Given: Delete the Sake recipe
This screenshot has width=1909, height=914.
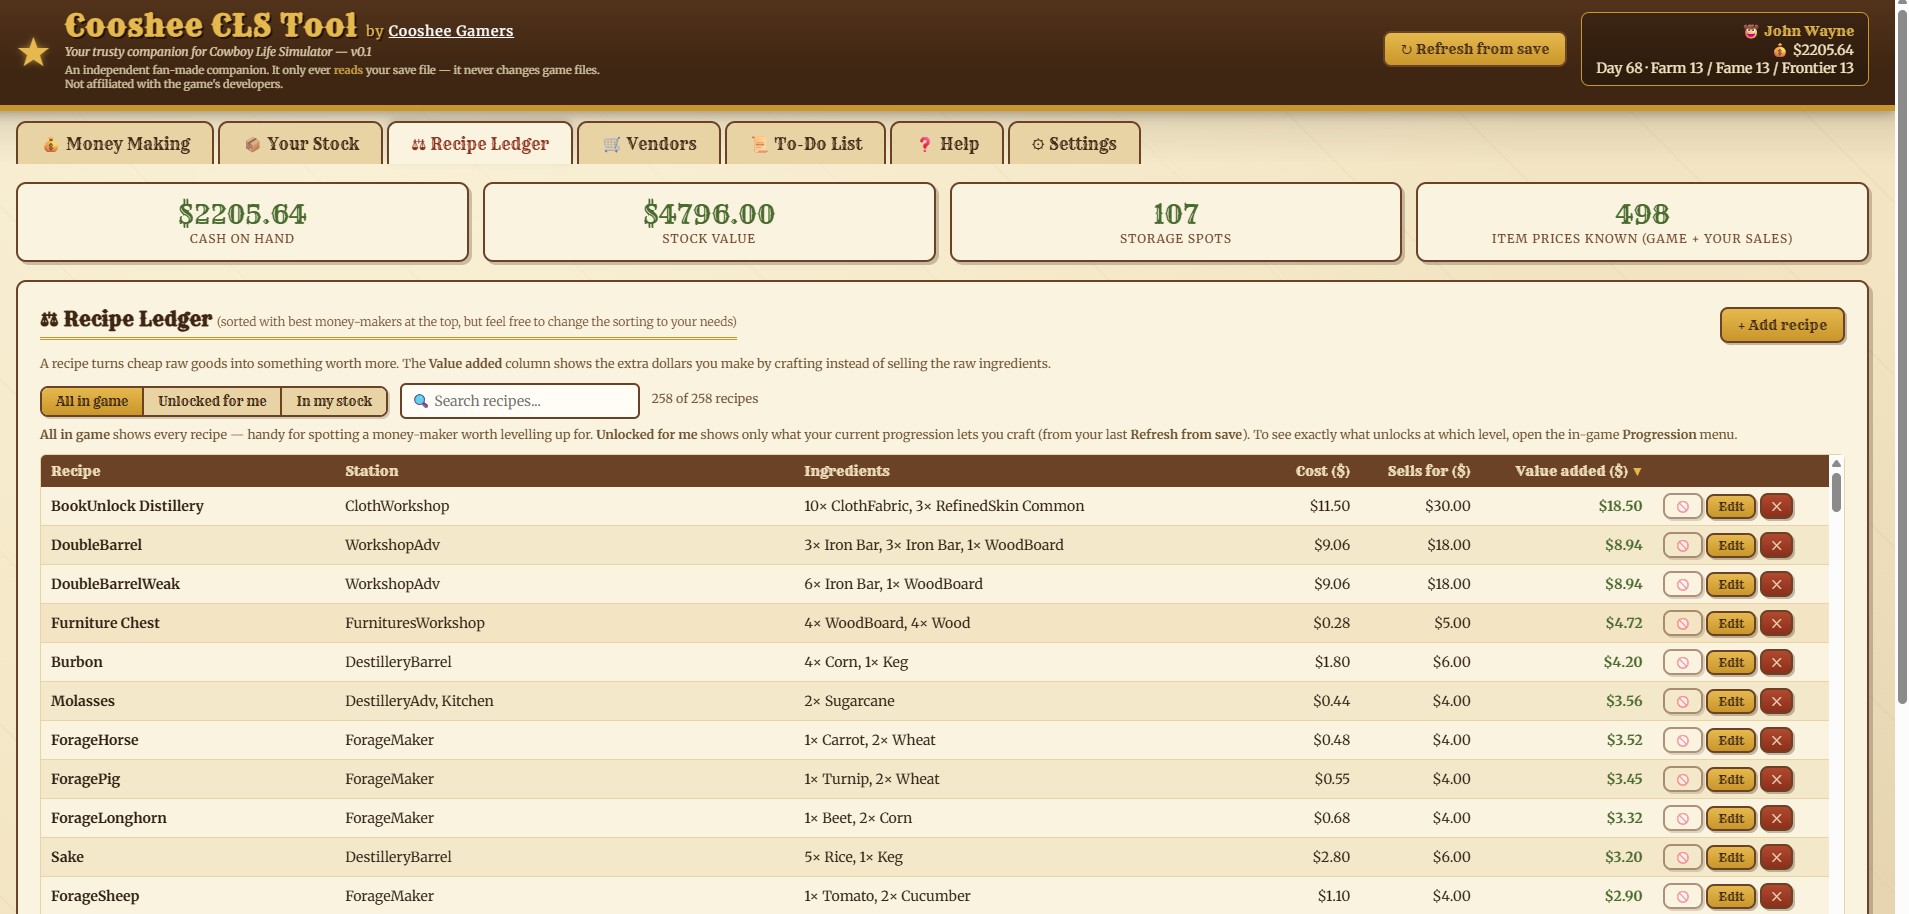Looking at the screenshot, I should click(x=1776, y=857).
